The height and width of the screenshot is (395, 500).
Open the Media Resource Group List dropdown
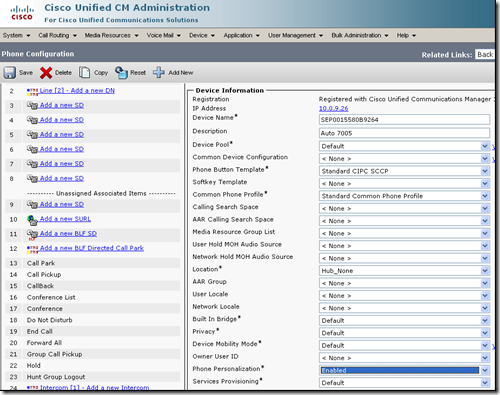[404, 233]
